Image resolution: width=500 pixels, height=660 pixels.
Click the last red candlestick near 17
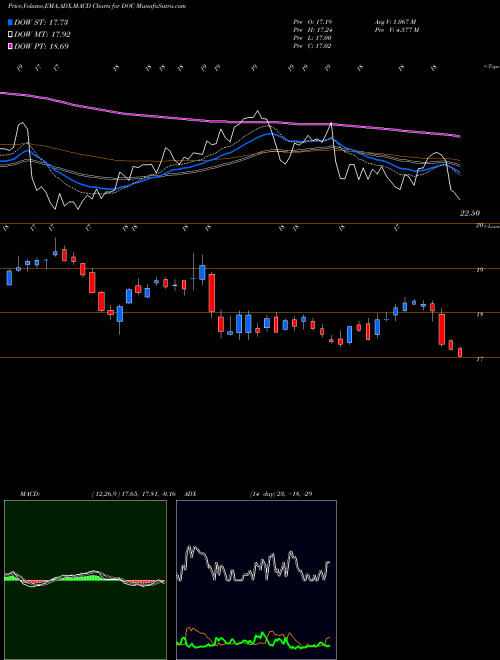point(460,352)
